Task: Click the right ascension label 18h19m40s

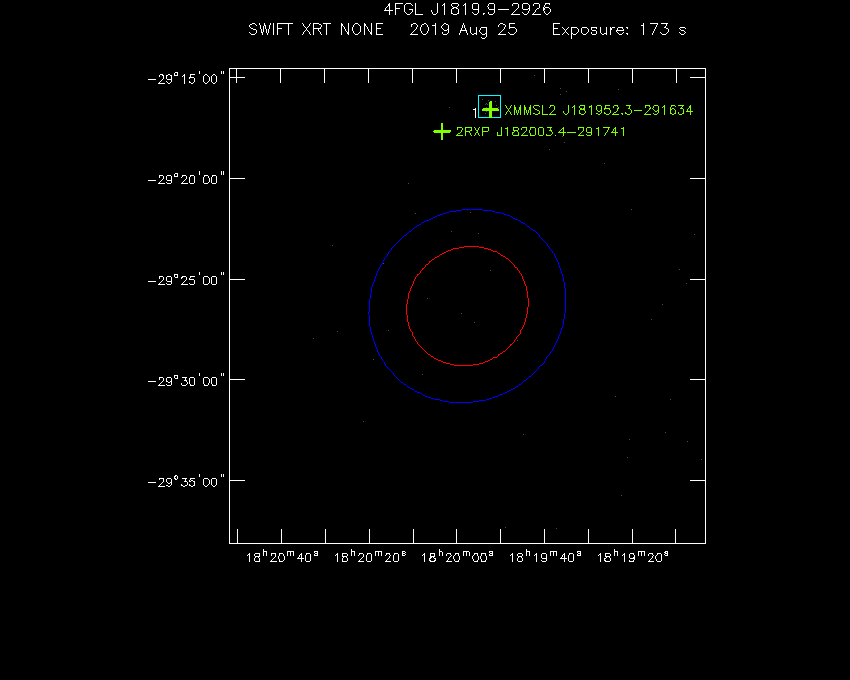Action: pyautogui.click(x=545, y=557)
